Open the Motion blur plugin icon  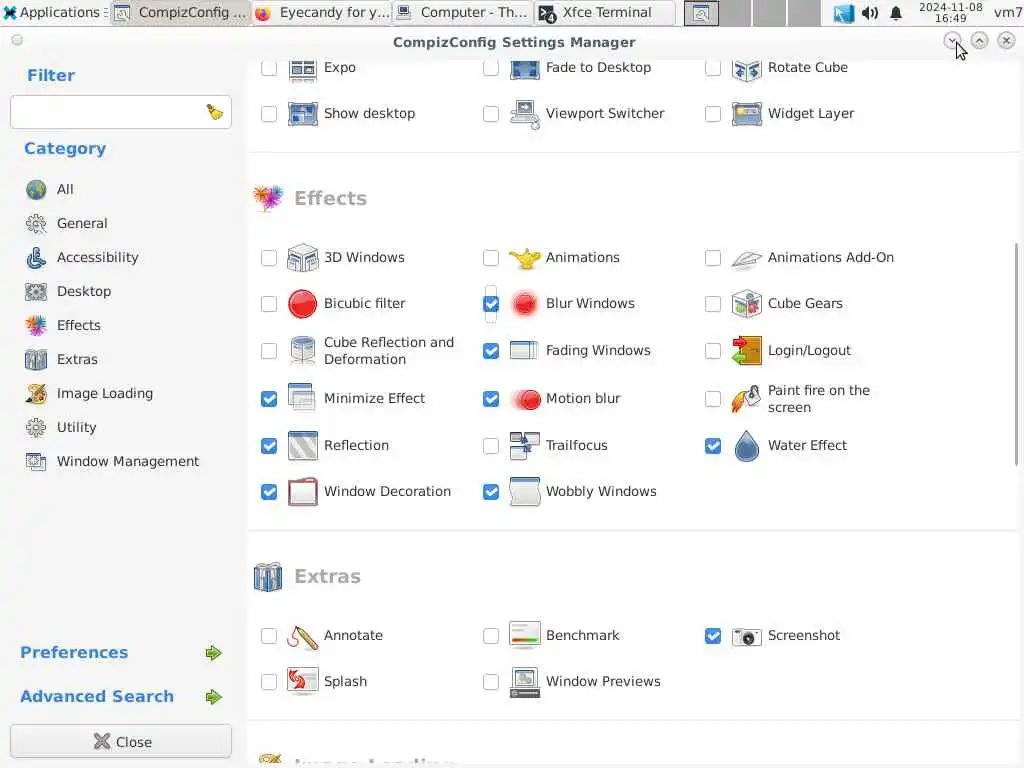tap(526, 398)
